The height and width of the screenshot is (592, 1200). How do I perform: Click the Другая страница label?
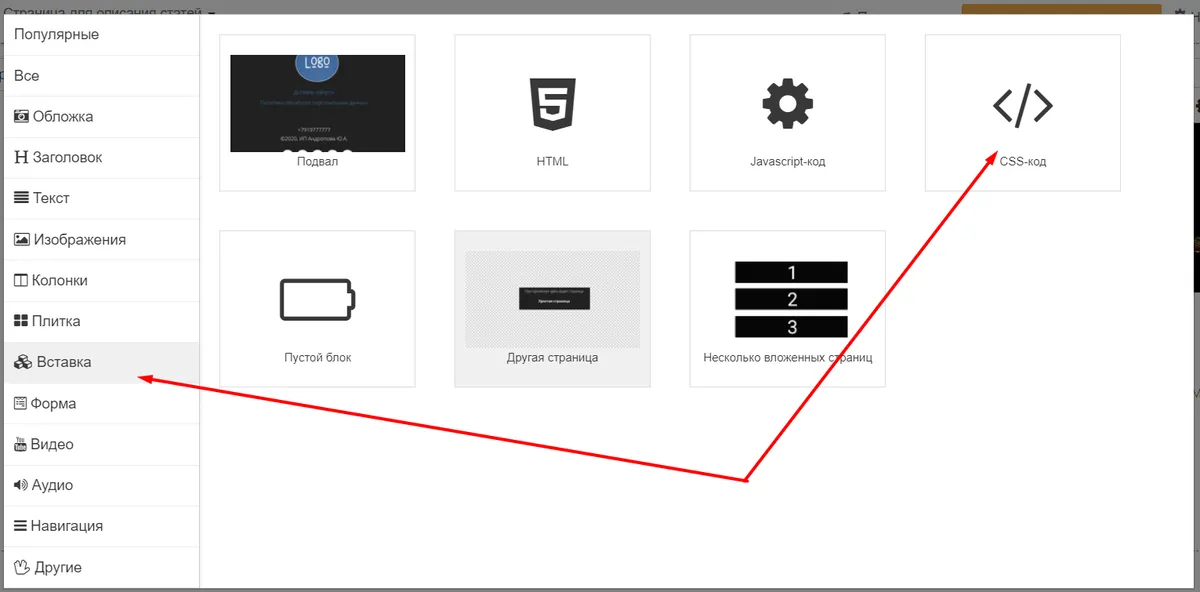tap(553, 357)
